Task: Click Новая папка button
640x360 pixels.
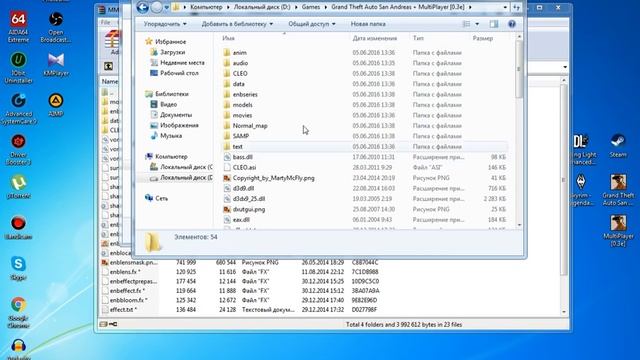Action: pos(368,24)
